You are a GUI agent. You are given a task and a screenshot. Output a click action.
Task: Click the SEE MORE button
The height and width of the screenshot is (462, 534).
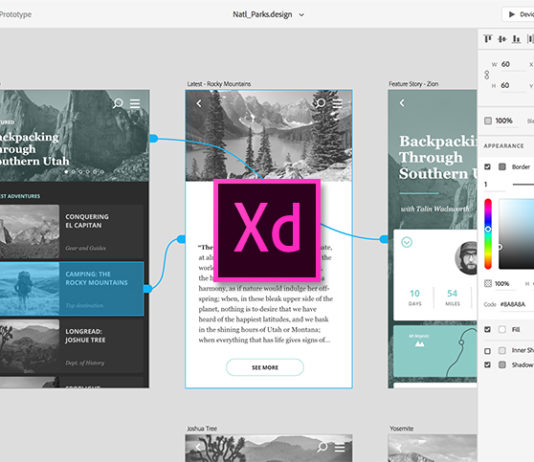pyautogui.click(x=265, y=367)
